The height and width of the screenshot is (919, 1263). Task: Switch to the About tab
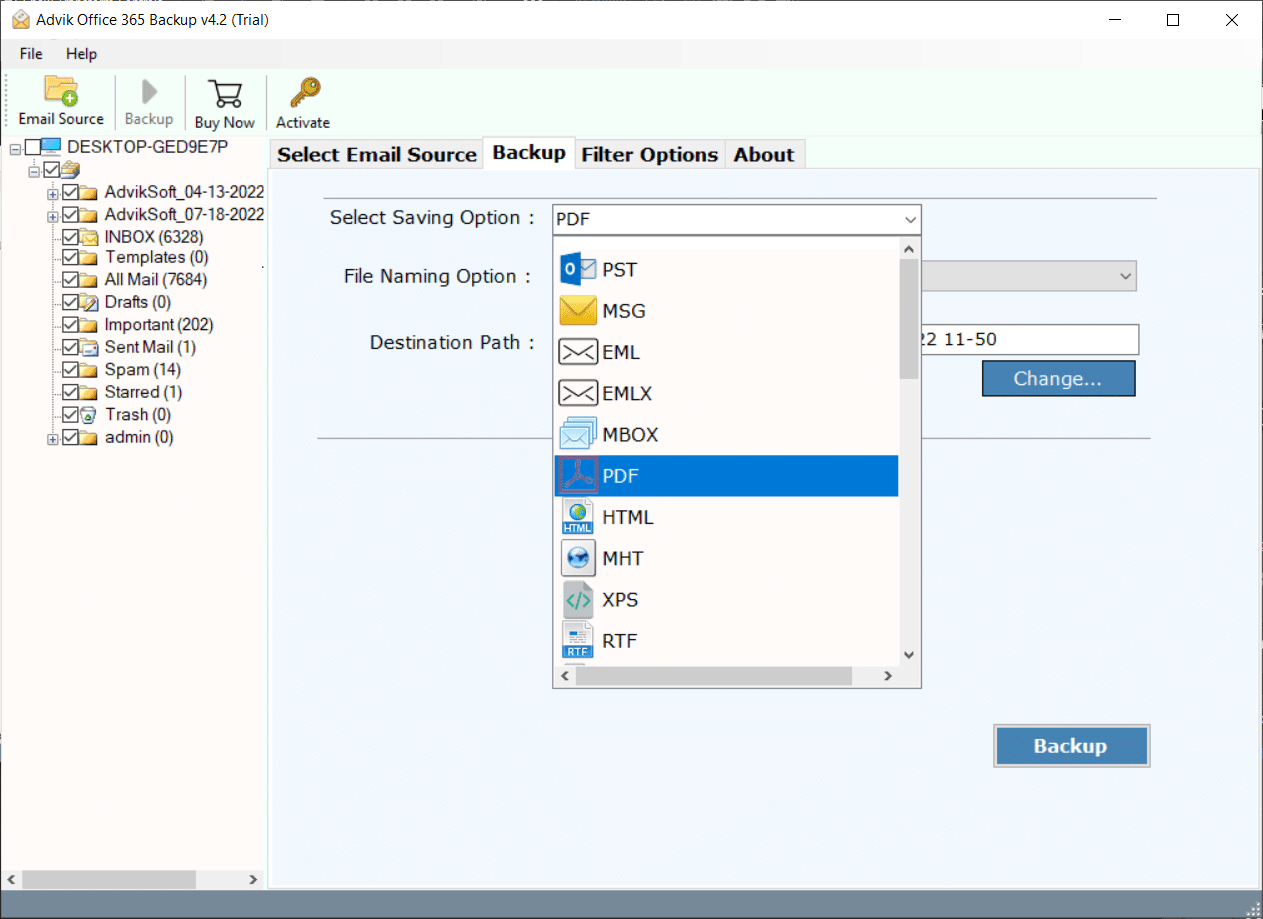click(764, 154)
